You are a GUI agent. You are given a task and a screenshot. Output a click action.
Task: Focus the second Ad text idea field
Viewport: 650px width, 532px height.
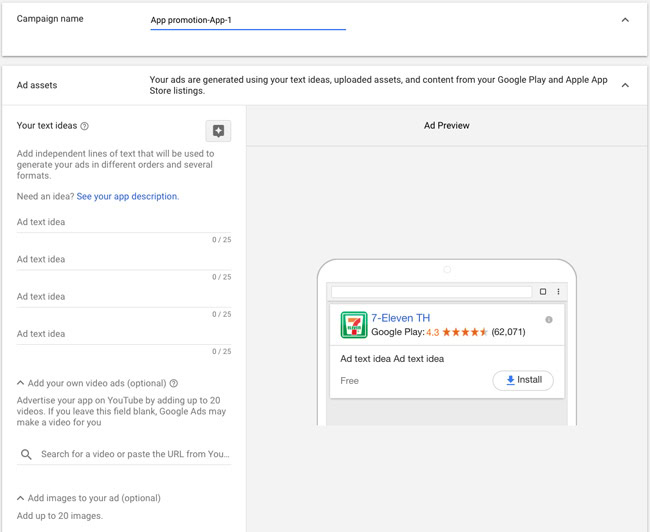(x=124, y=260)
